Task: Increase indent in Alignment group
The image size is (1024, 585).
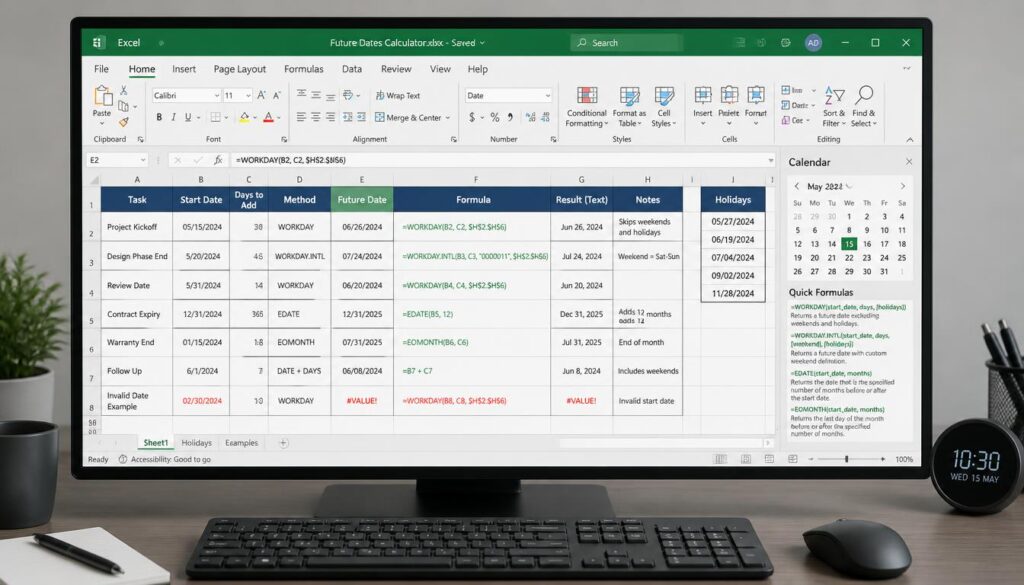Action: (x=361, y=118)
